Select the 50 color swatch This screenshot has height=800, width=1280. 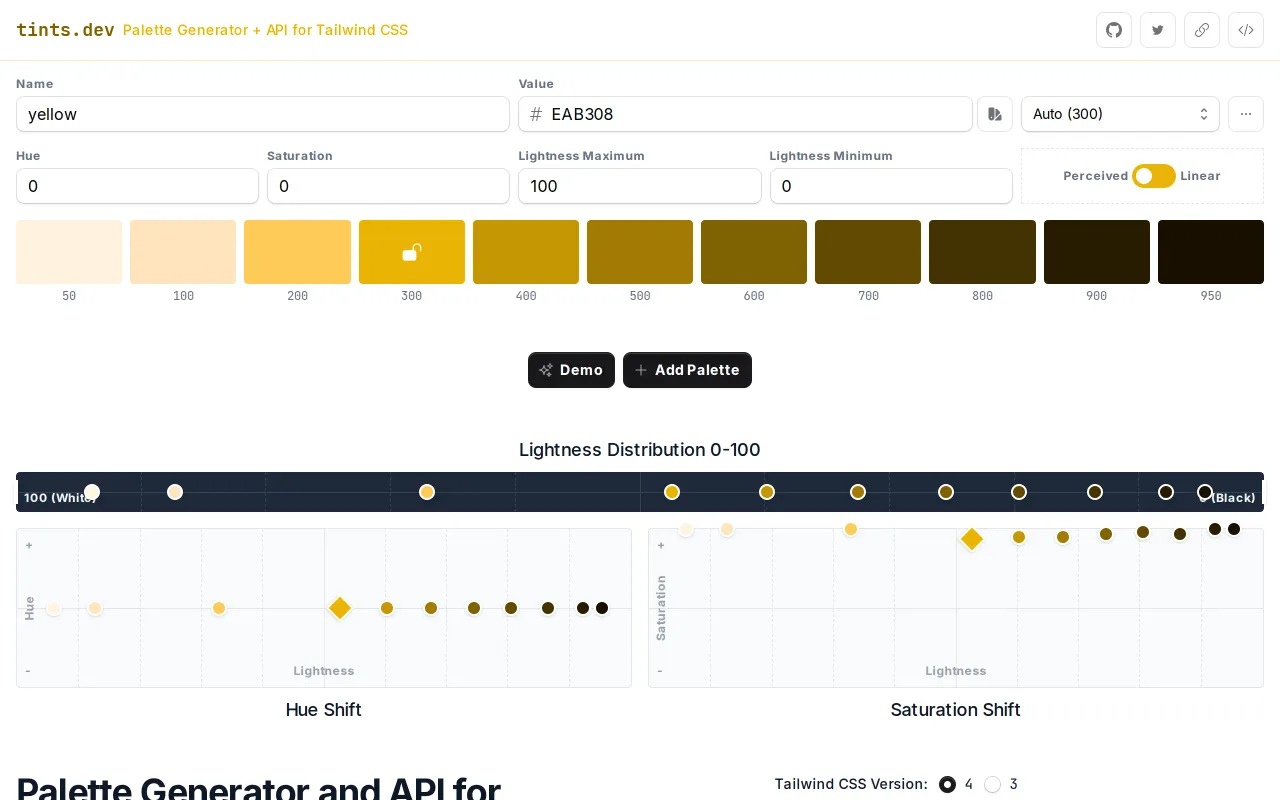[69, 252]
